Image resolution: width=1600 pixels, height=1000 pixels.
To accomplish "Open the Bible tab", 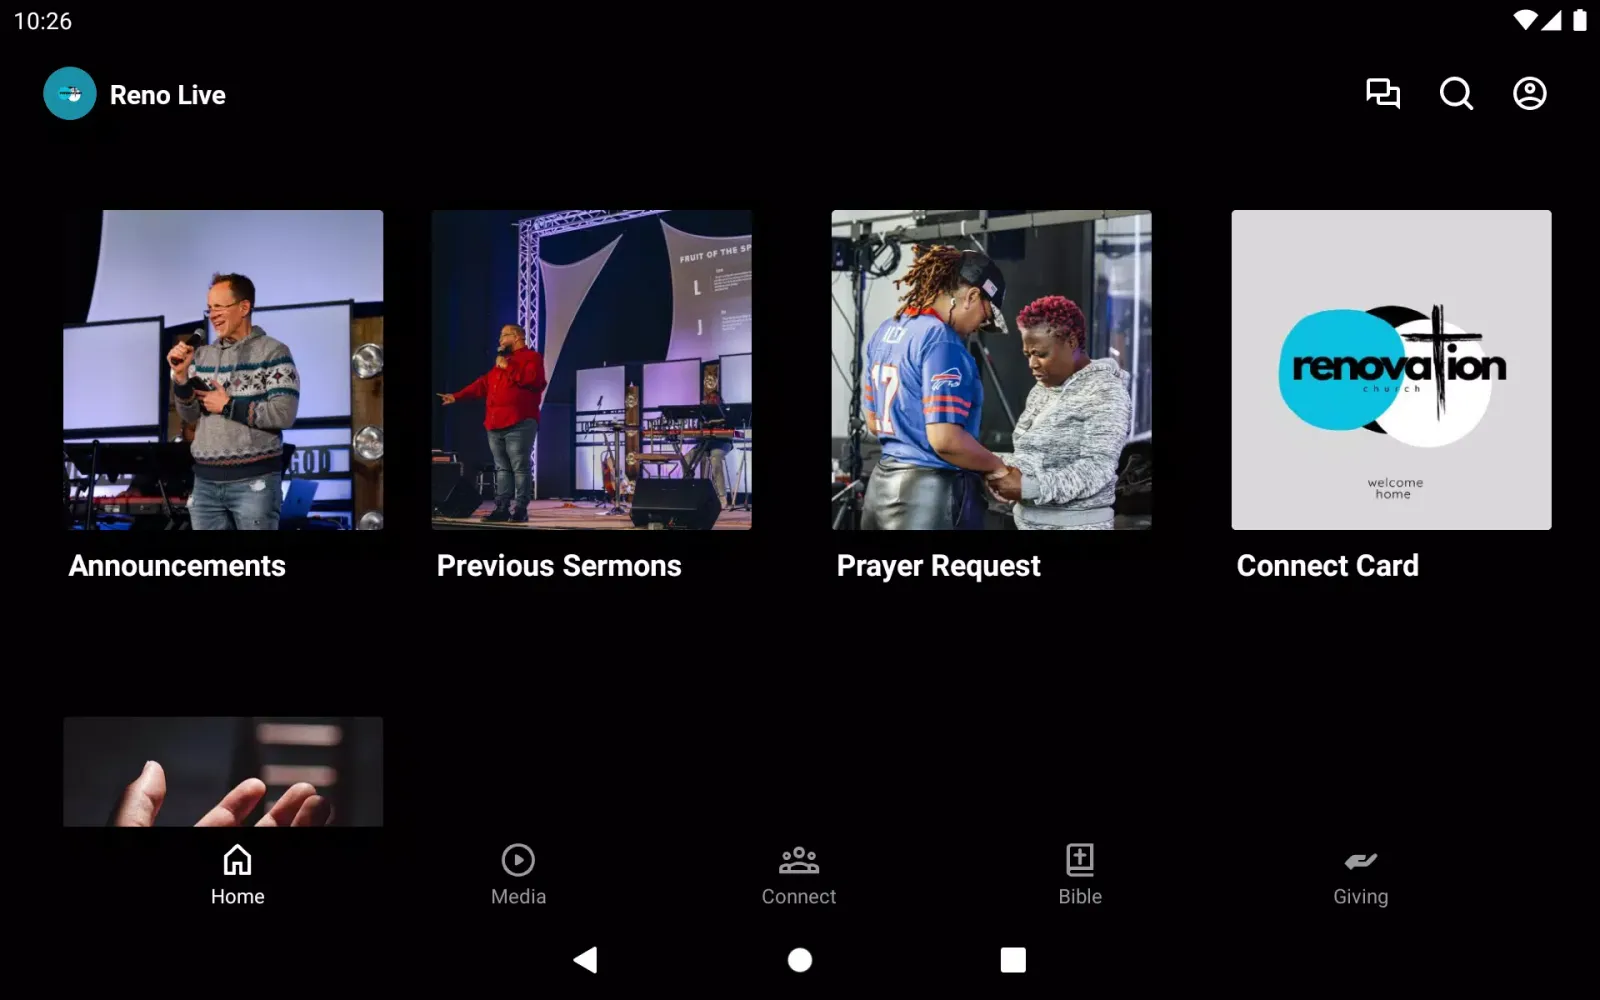I will pos(1080,875).
